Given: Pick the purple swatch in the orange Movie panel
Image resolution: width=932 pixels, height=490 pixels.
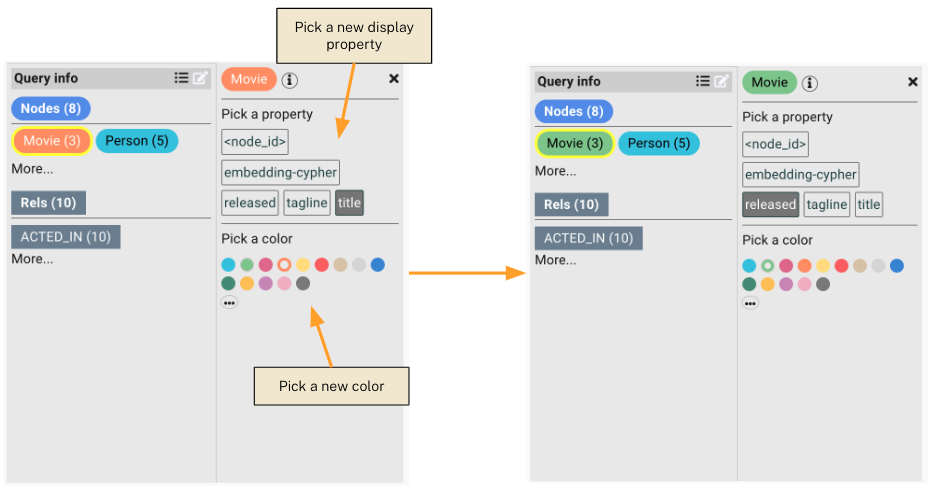Looking at the screenshot, I should click(x=266, y=284).
